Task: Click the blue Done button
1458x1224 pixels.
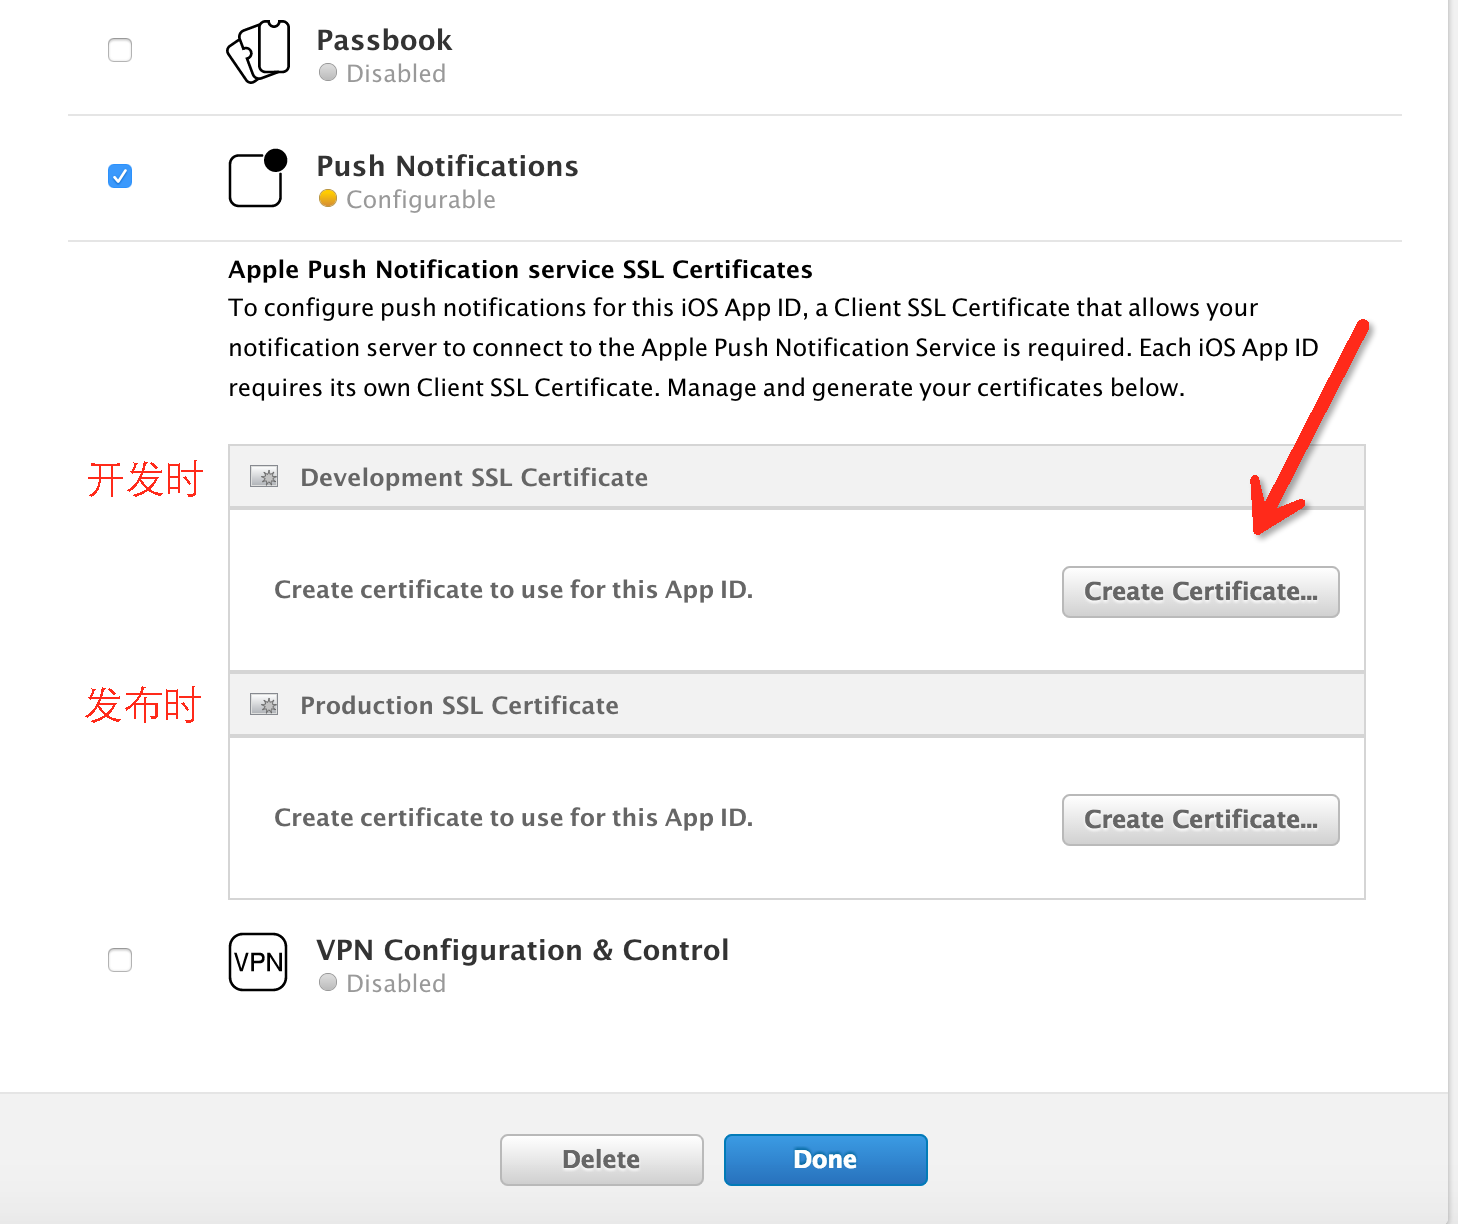Action: pos(825,1160)
